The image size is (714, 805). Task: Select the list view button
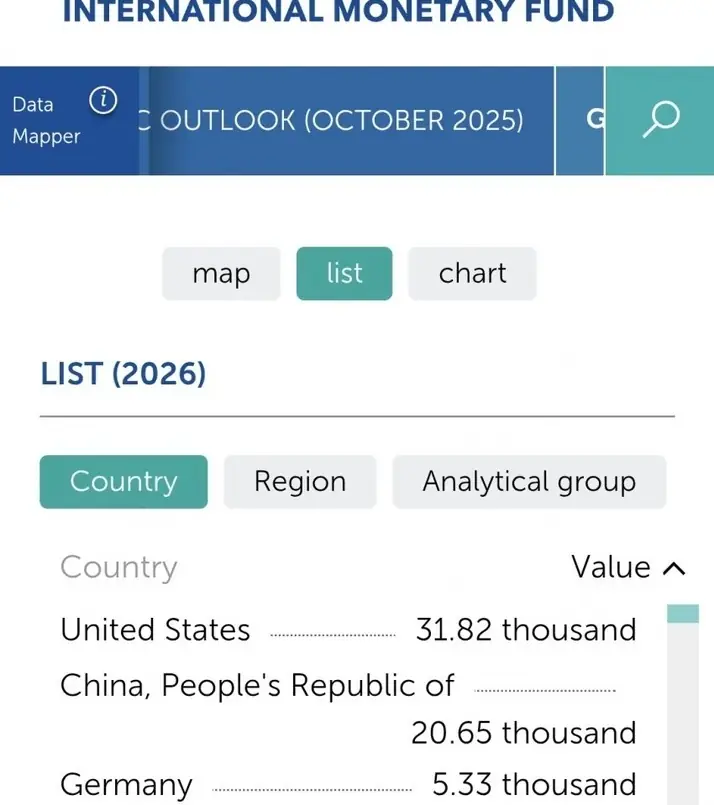[344, 273]
